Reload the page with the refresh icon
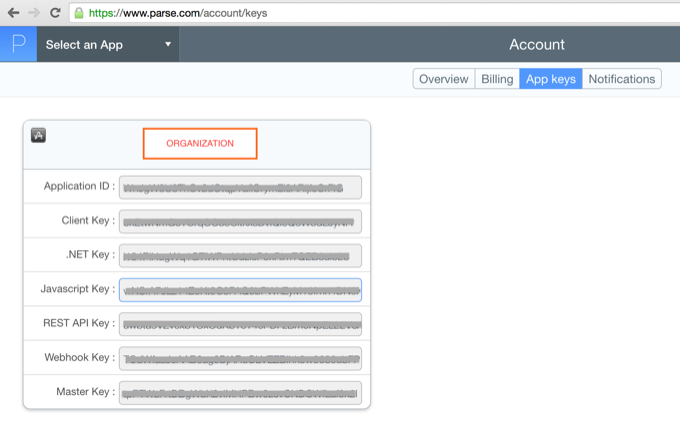Image resolution: width=680 pixels, height=426 pixels. [55, 14]
